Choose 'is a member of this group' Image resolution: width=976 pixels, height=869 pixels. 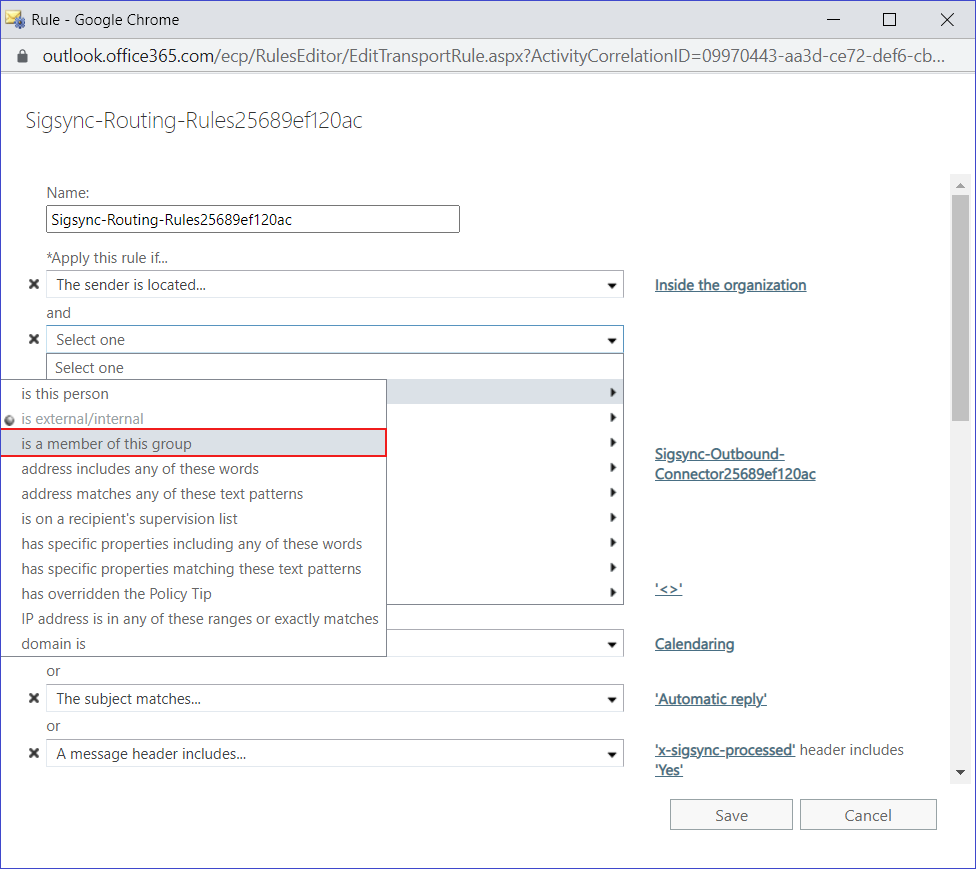click(193, 444)
